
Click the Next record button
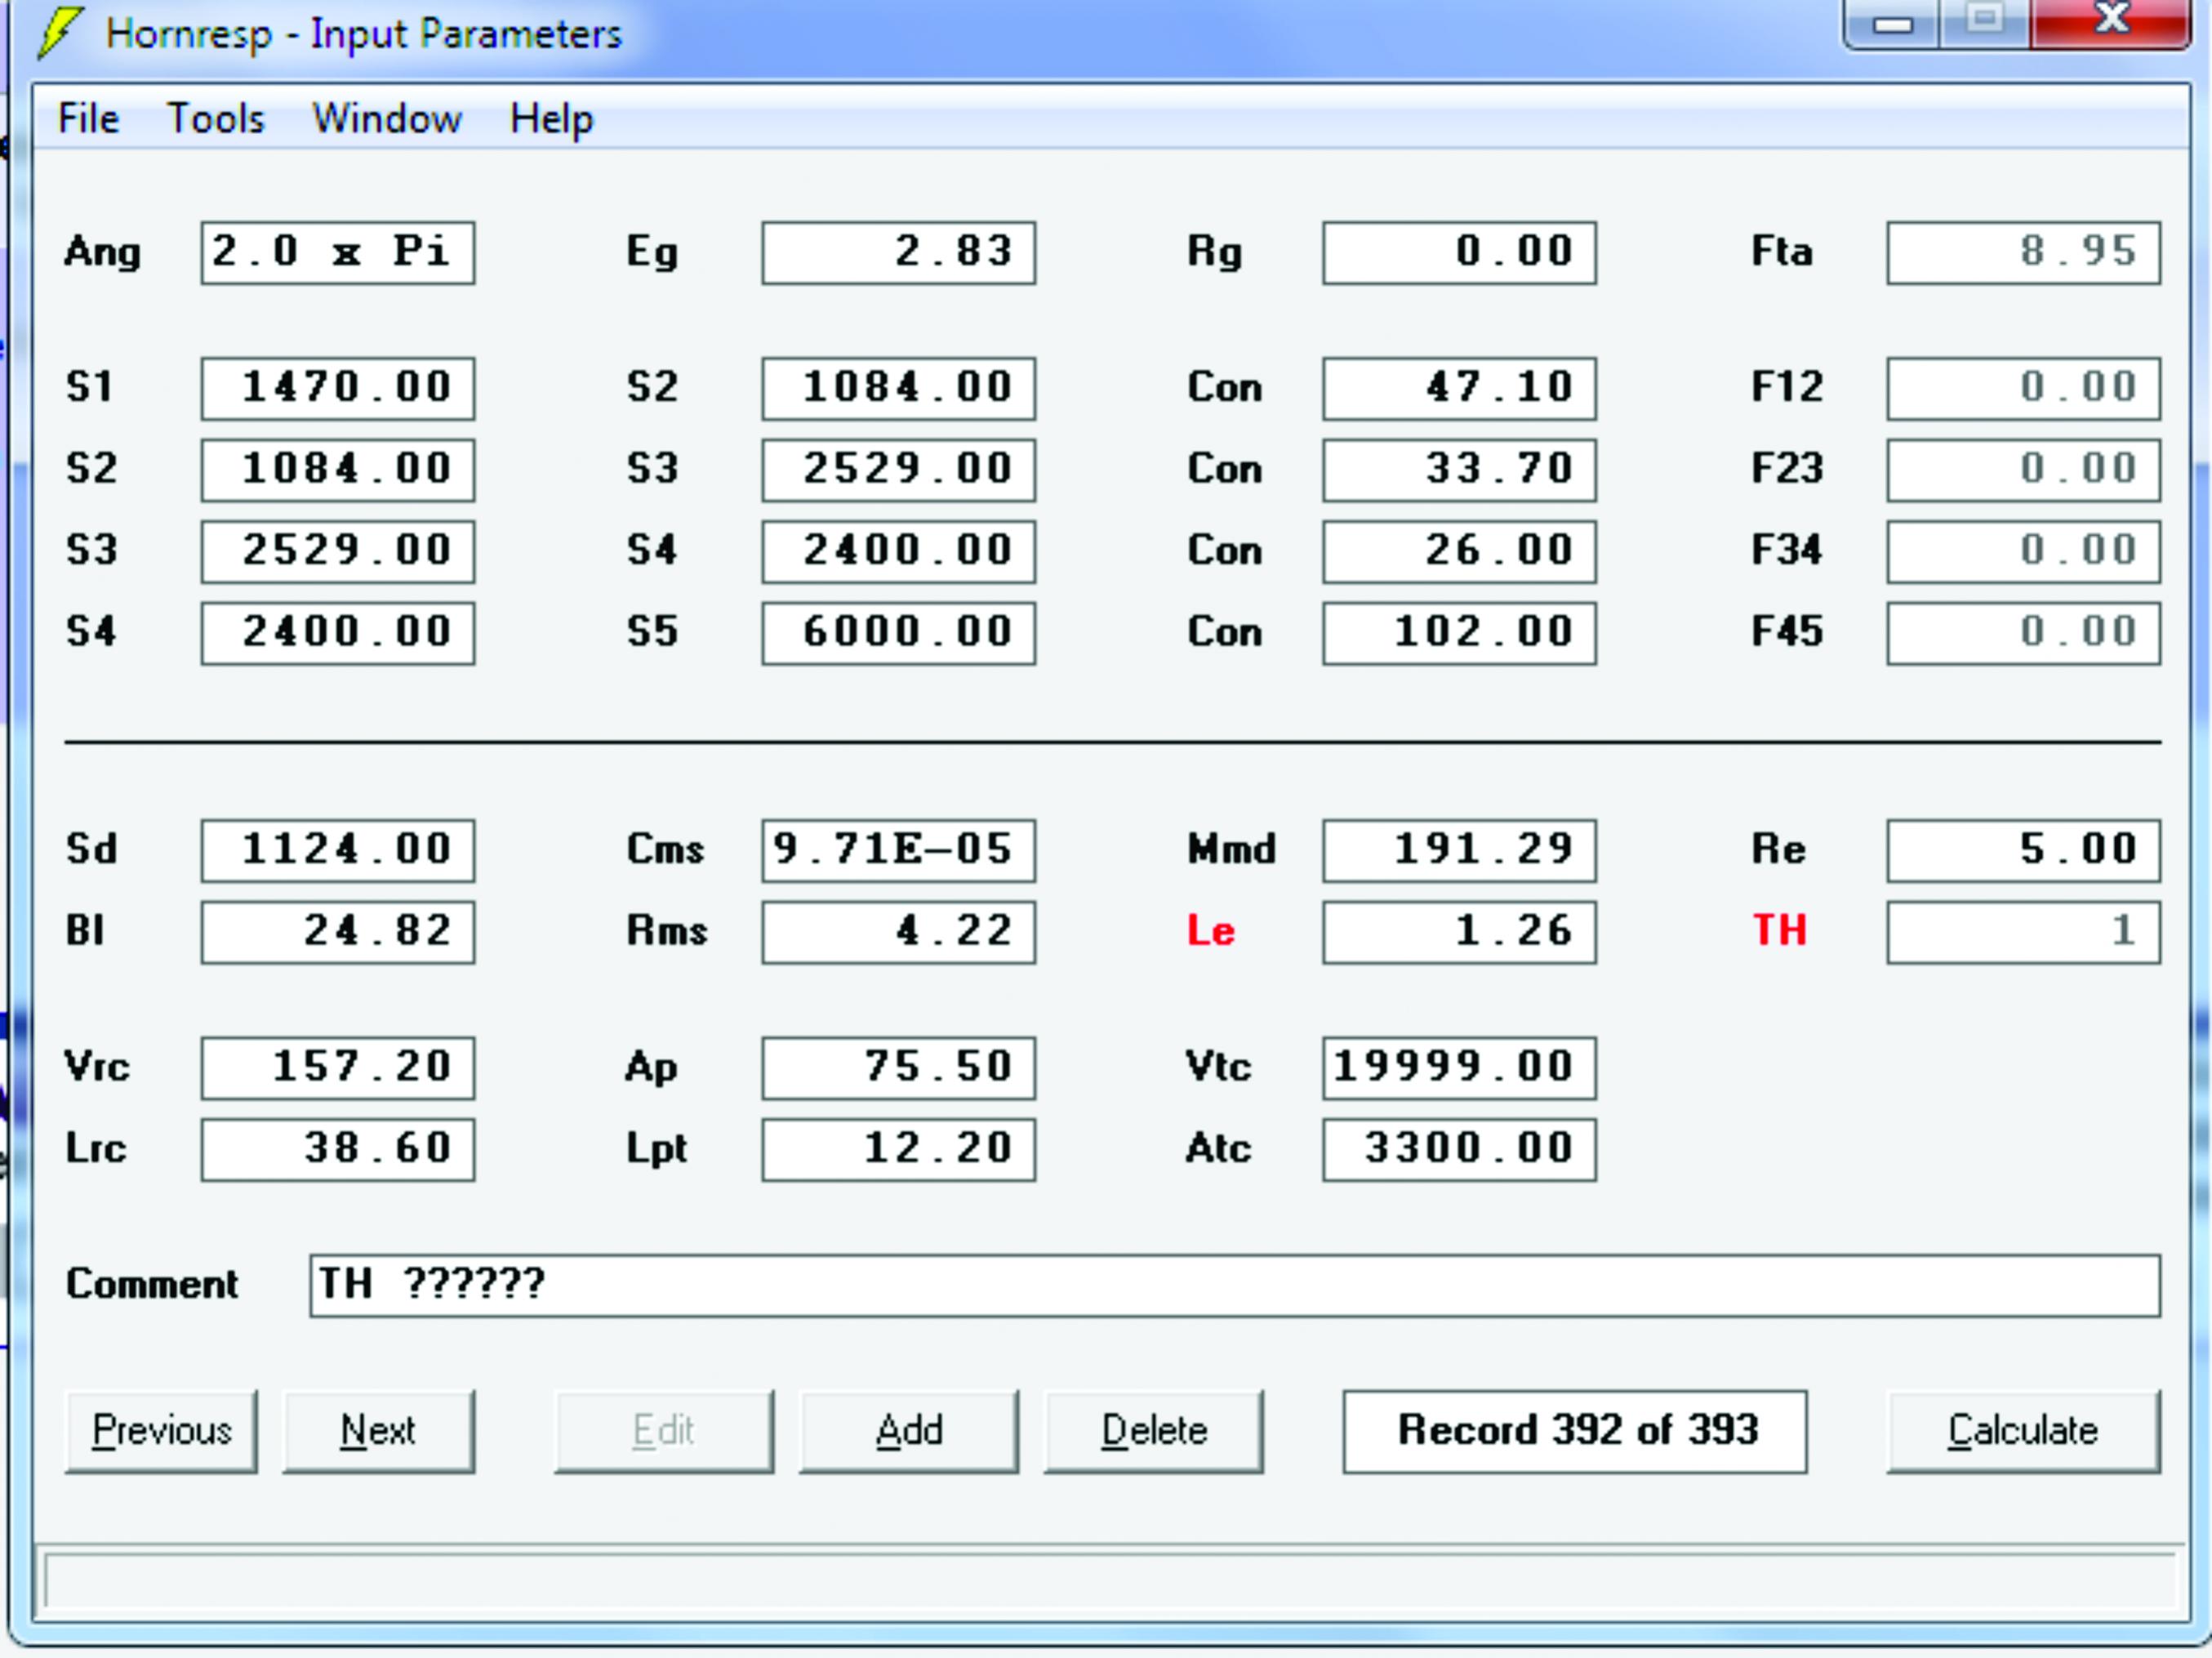(378, 1431)
